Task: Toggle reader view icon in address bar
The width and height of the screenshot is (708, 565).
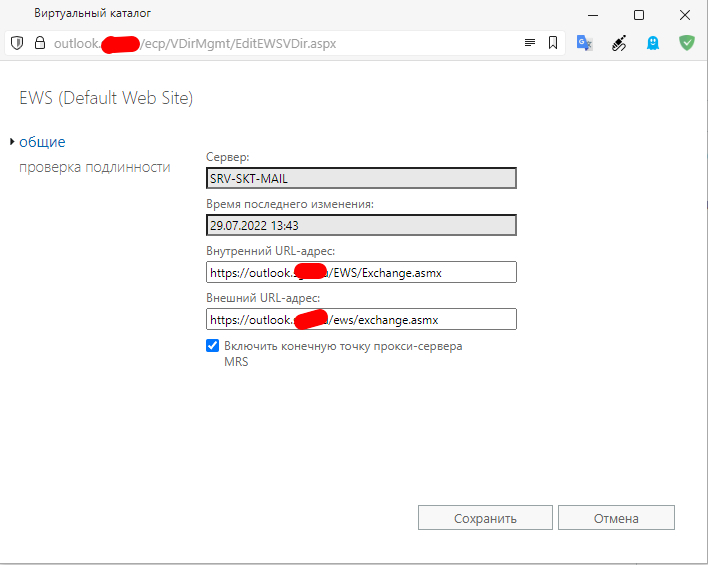Action: [x=530, y=43]
